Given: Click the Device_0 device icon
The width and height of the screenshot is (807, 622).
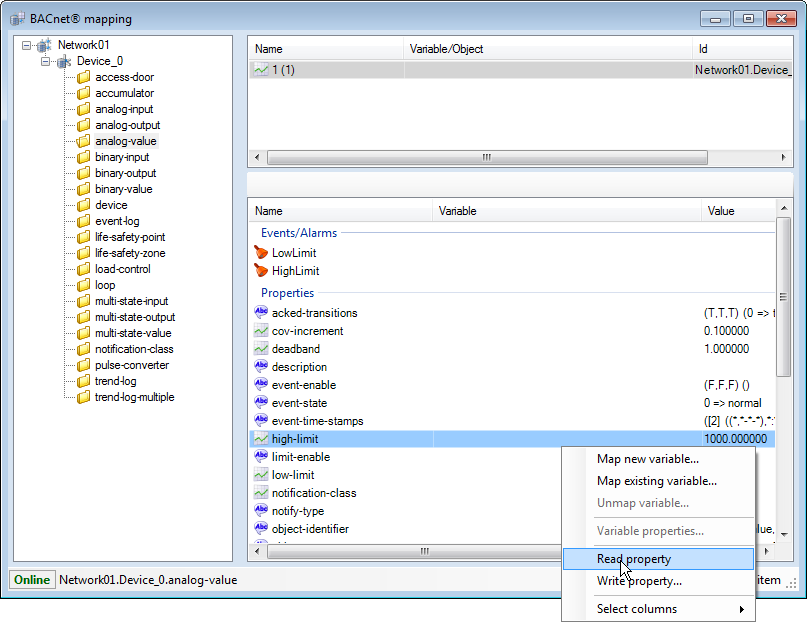Looking at the screenshot, I should pos(64,61).
